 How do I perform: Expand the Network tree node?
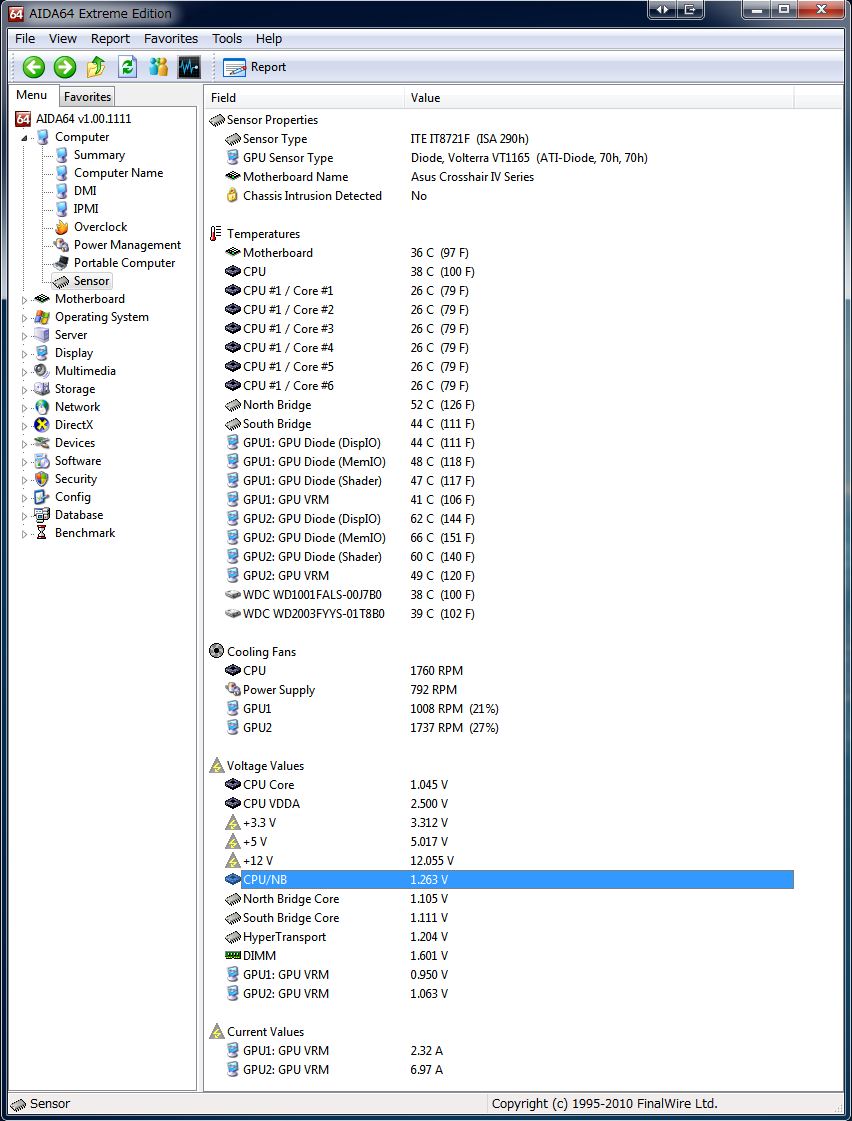tap(24, 408)
